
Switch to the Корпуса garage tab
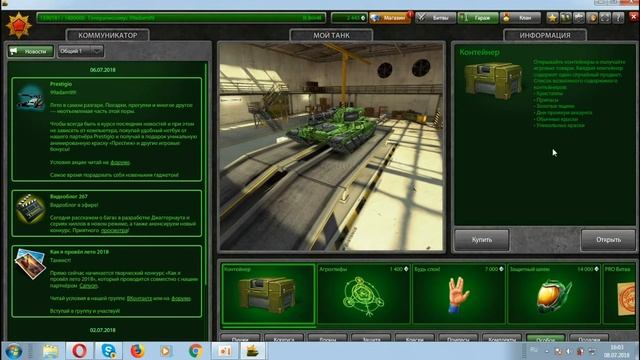tap(284, 338)
